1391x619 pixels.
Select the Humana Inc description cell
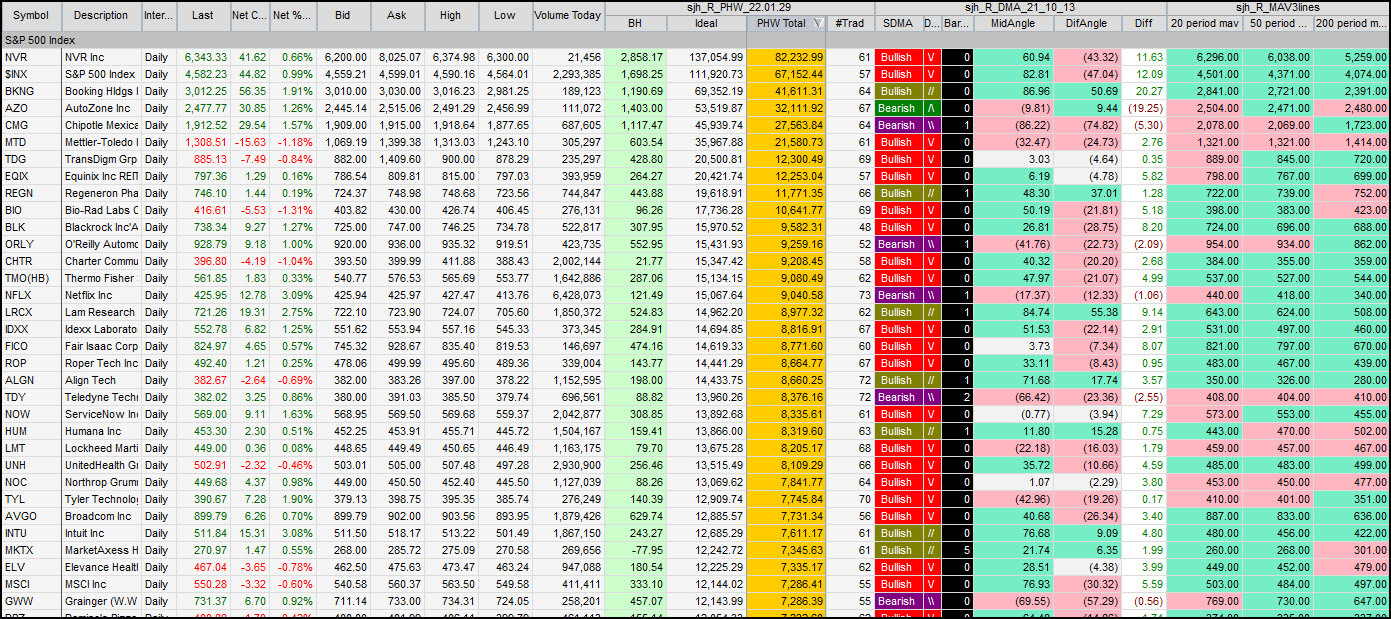click(x=101, y=431)
